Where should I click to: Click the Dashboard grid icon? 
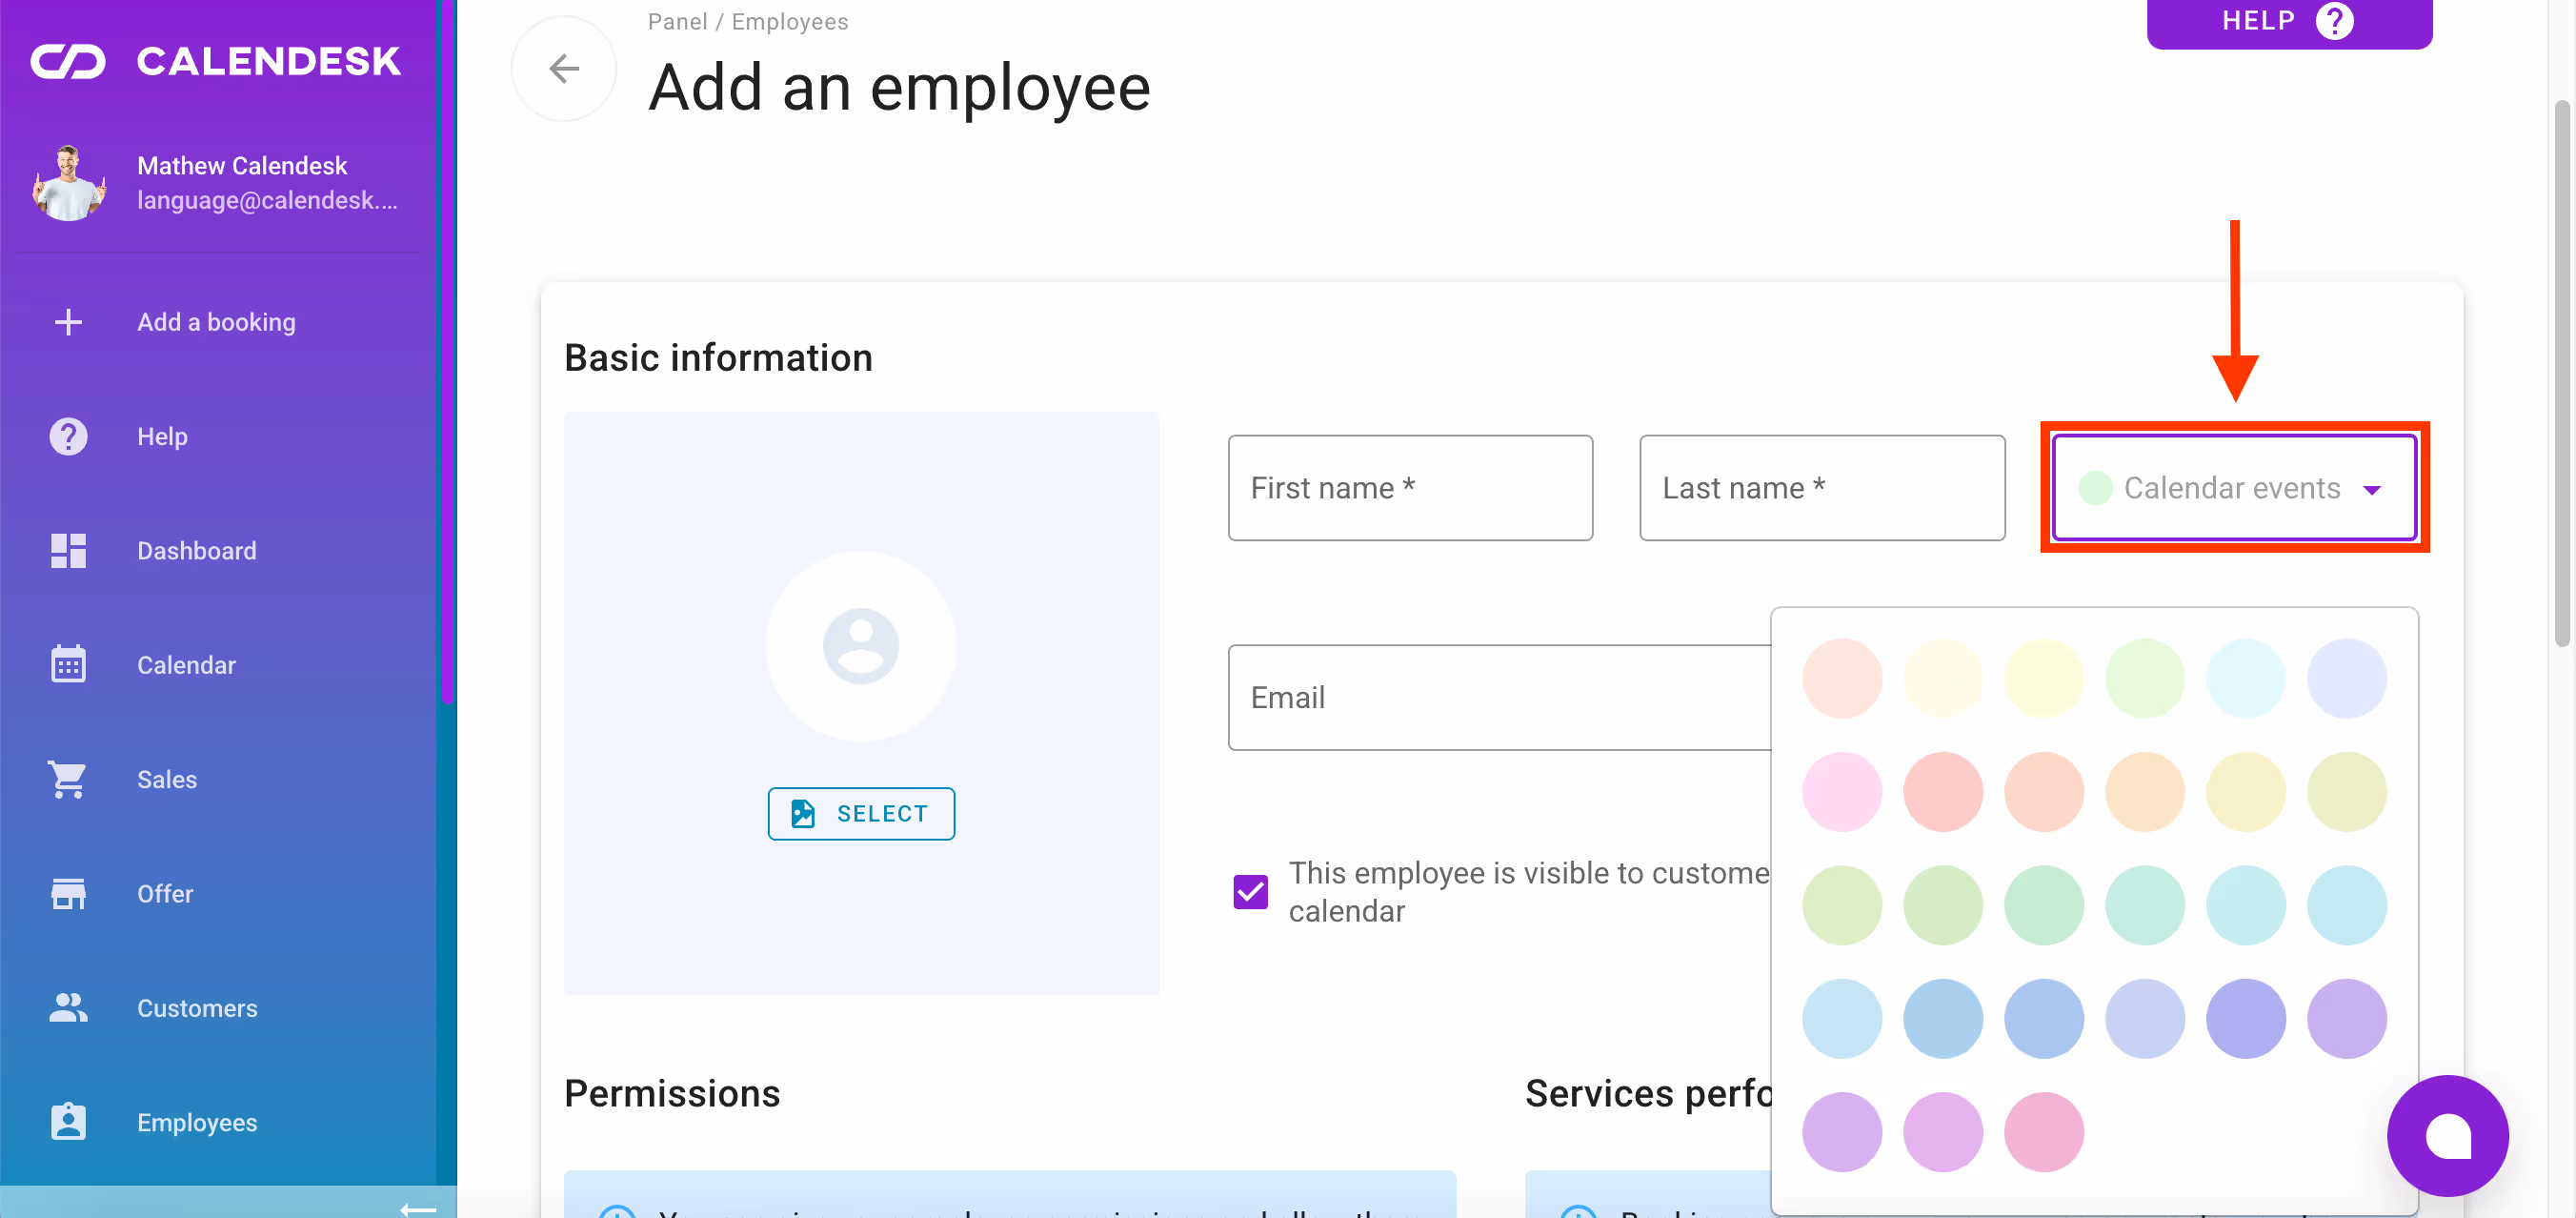point(68,550)
